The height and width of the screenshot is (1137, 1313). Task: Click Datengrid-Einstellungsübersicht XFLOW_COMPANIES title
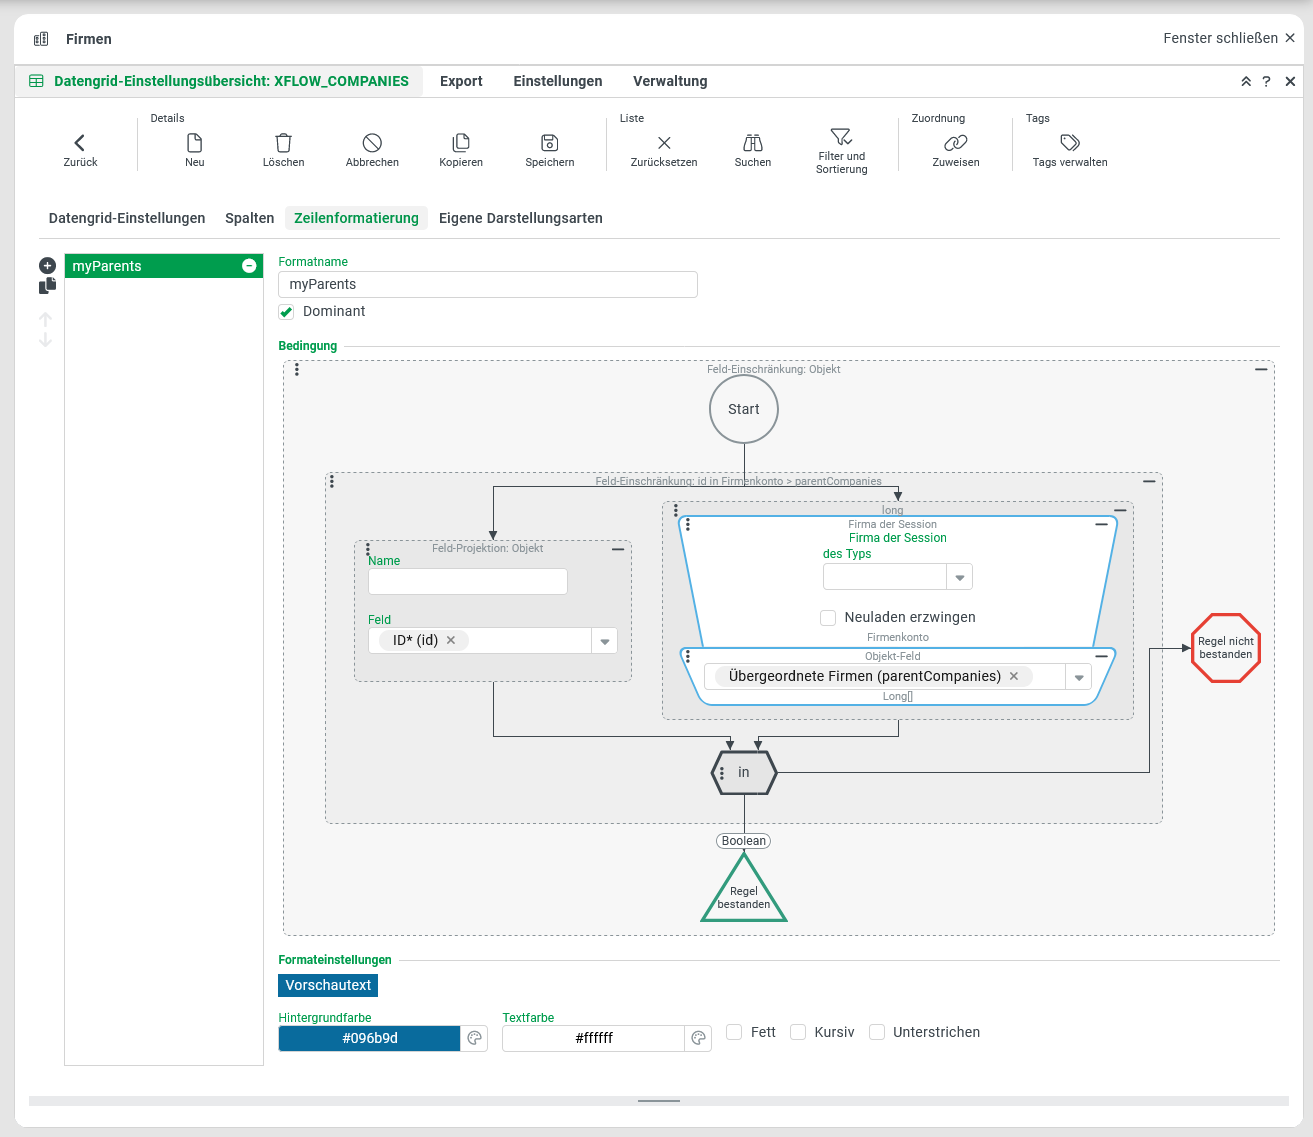pos(231,82)
